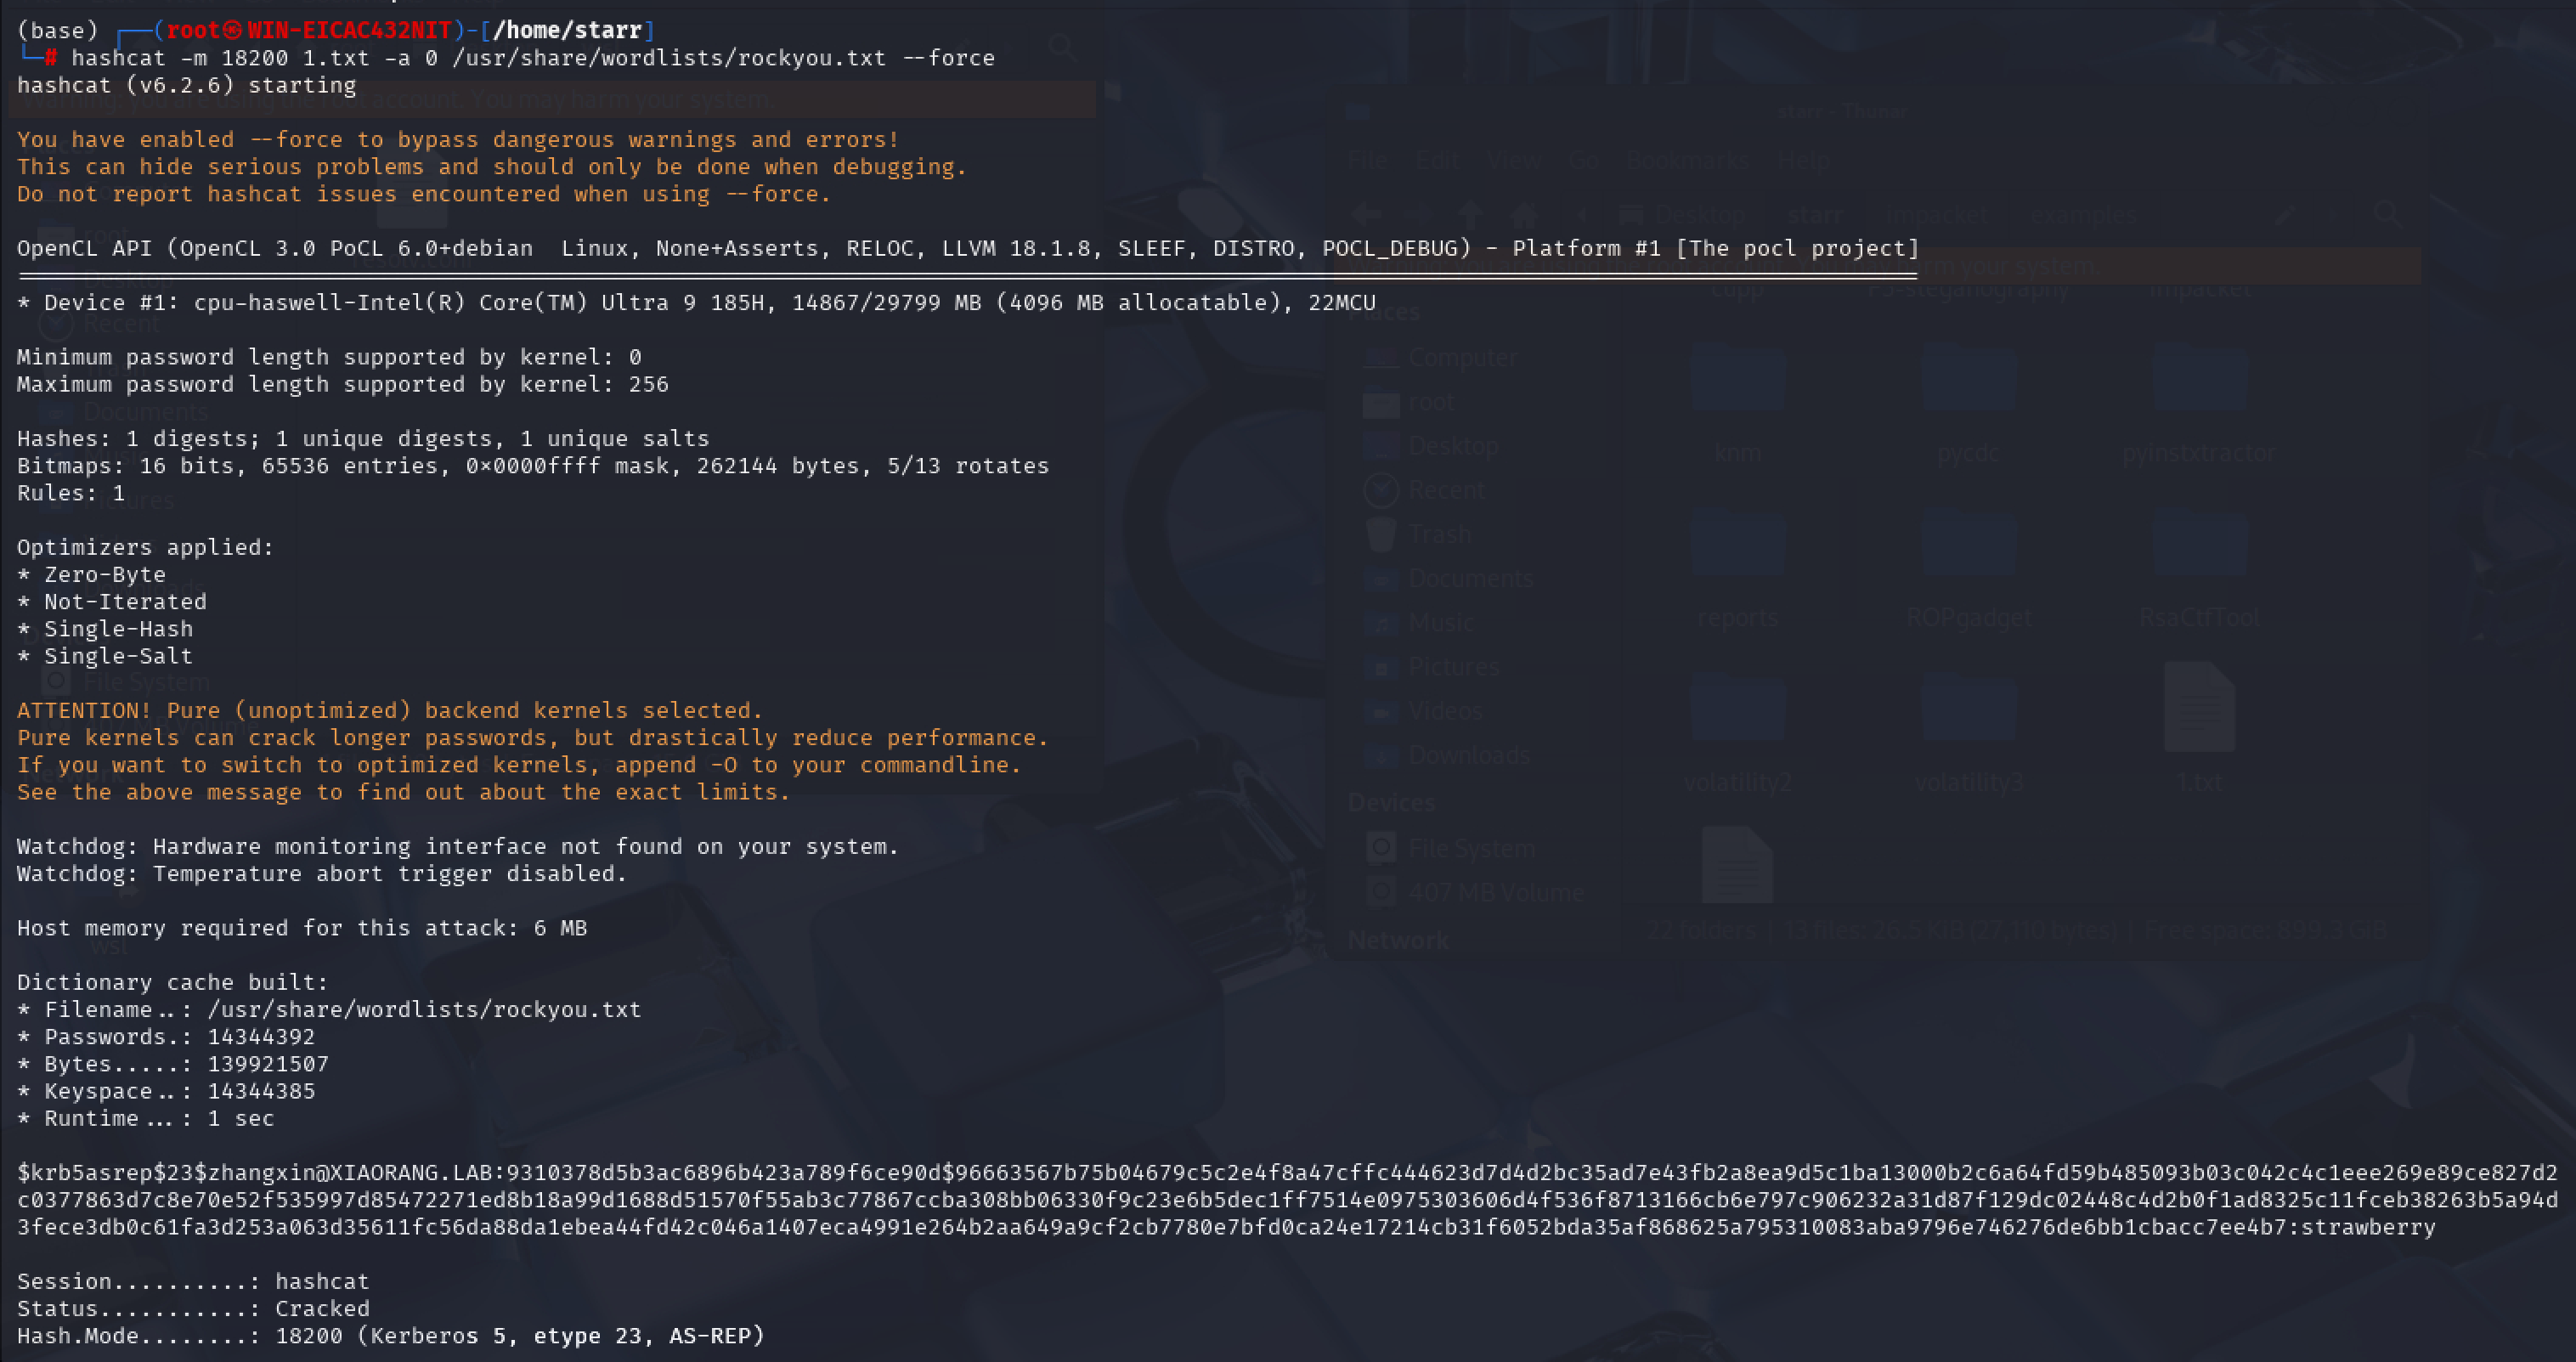Viewport: 2576px width, 1362px height.
Task: Select Music in Thunar sidebar
Action: [x=1420, y=622]
